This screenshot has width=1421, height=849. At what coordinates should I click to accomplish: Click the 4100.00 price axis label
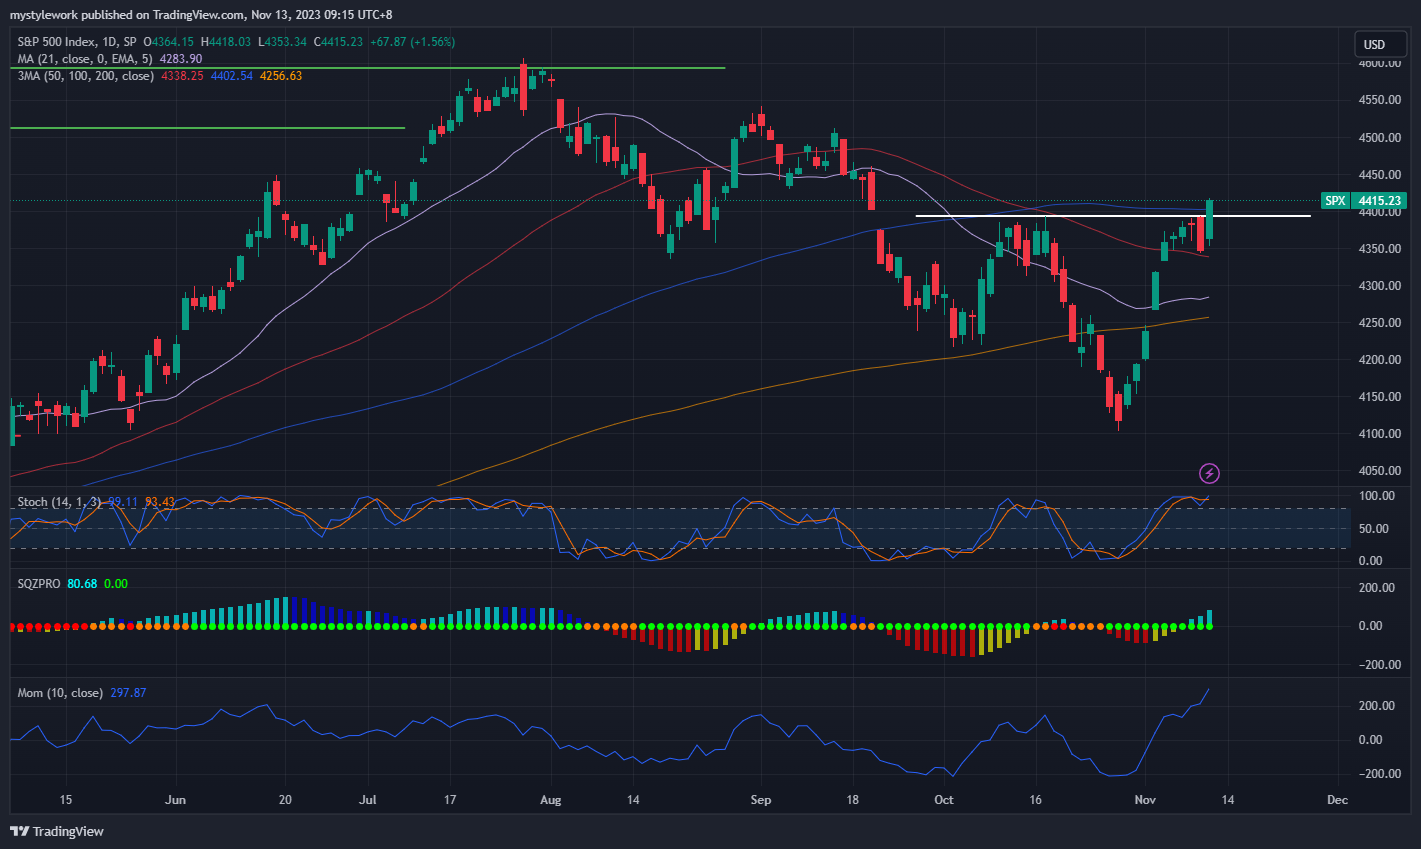coord(1379,434)
